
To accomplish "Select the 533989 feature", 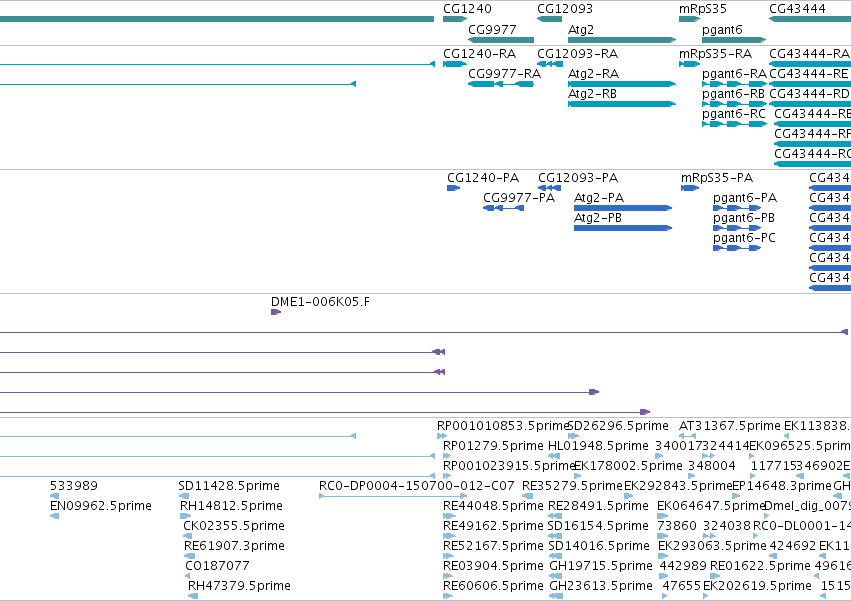I will tap(54, 496).
